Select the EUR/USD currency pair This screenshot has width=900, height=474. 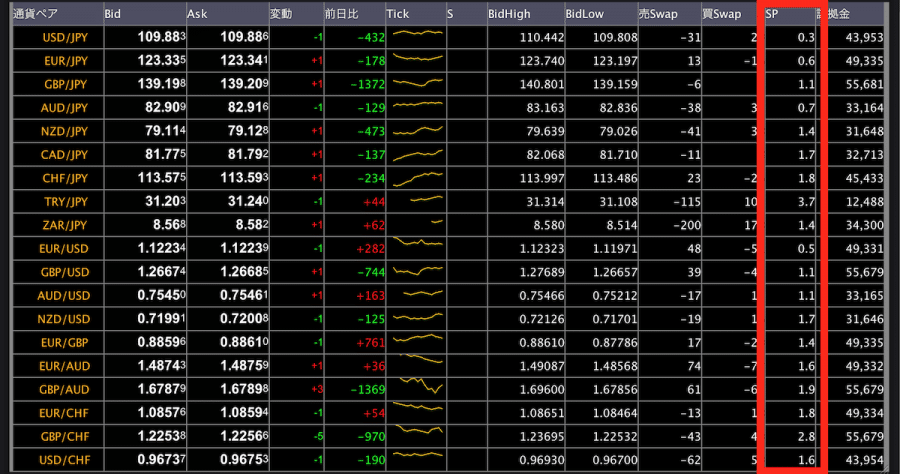tap(64, 249)
